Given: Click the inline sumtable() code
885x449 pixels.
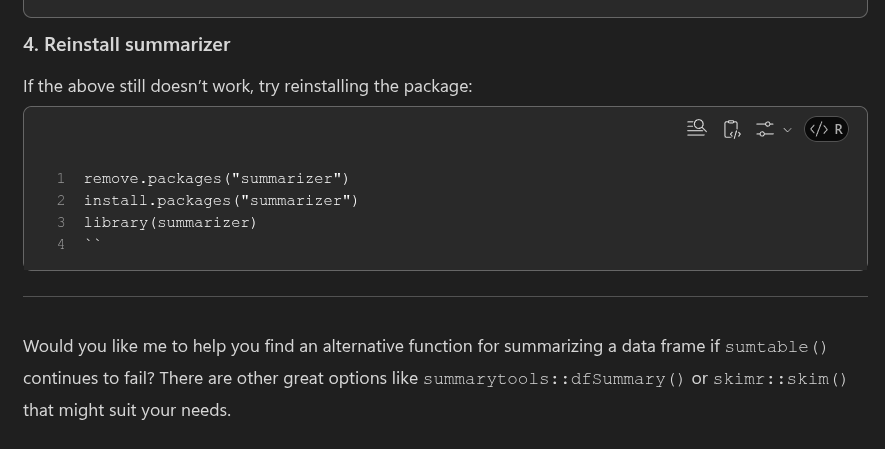Looking at the screenshot, I should [776, 347].
